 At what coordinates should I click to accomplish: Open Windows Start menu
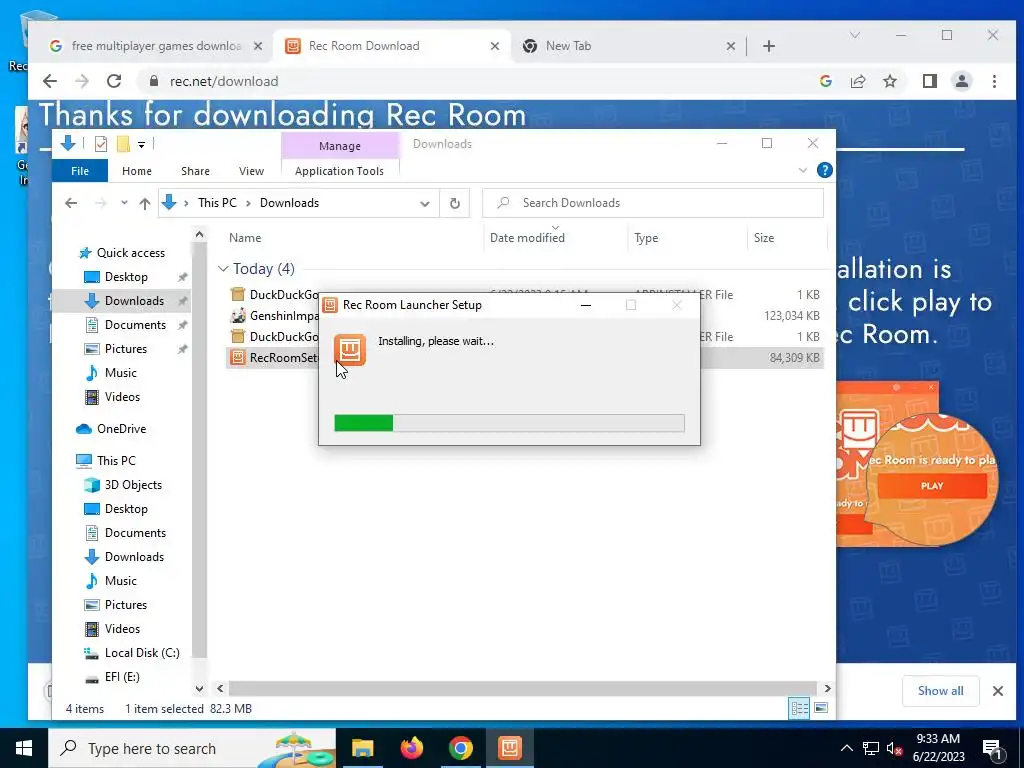pyautogui.click(x=24, y=748)
